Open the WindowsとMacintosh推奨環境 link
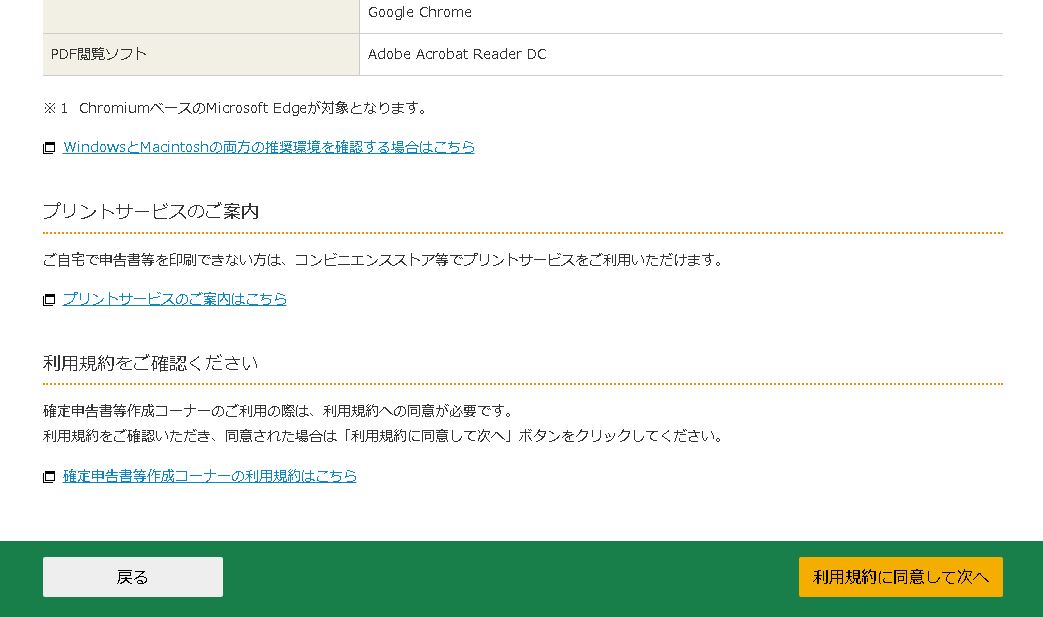This screenshot has height=617, width=1043. (268, 147)
